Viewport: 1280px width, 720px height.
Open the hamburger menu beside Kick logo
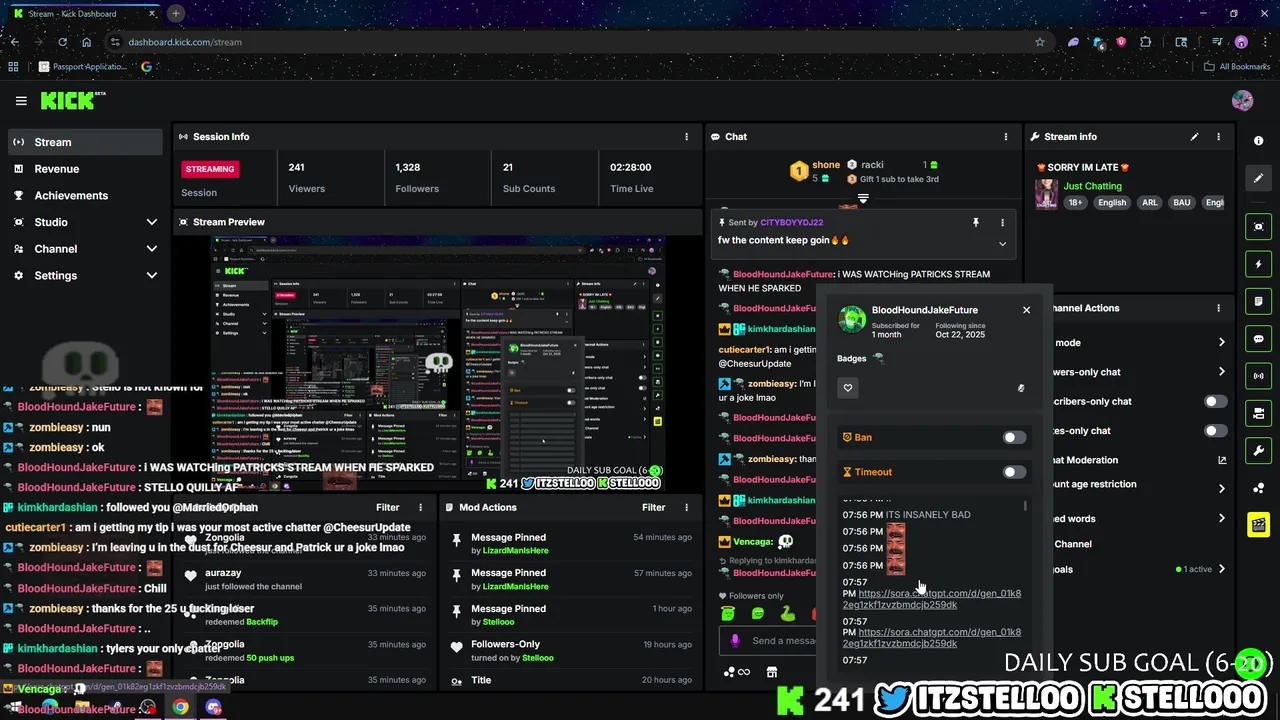[x=21, y=101]
